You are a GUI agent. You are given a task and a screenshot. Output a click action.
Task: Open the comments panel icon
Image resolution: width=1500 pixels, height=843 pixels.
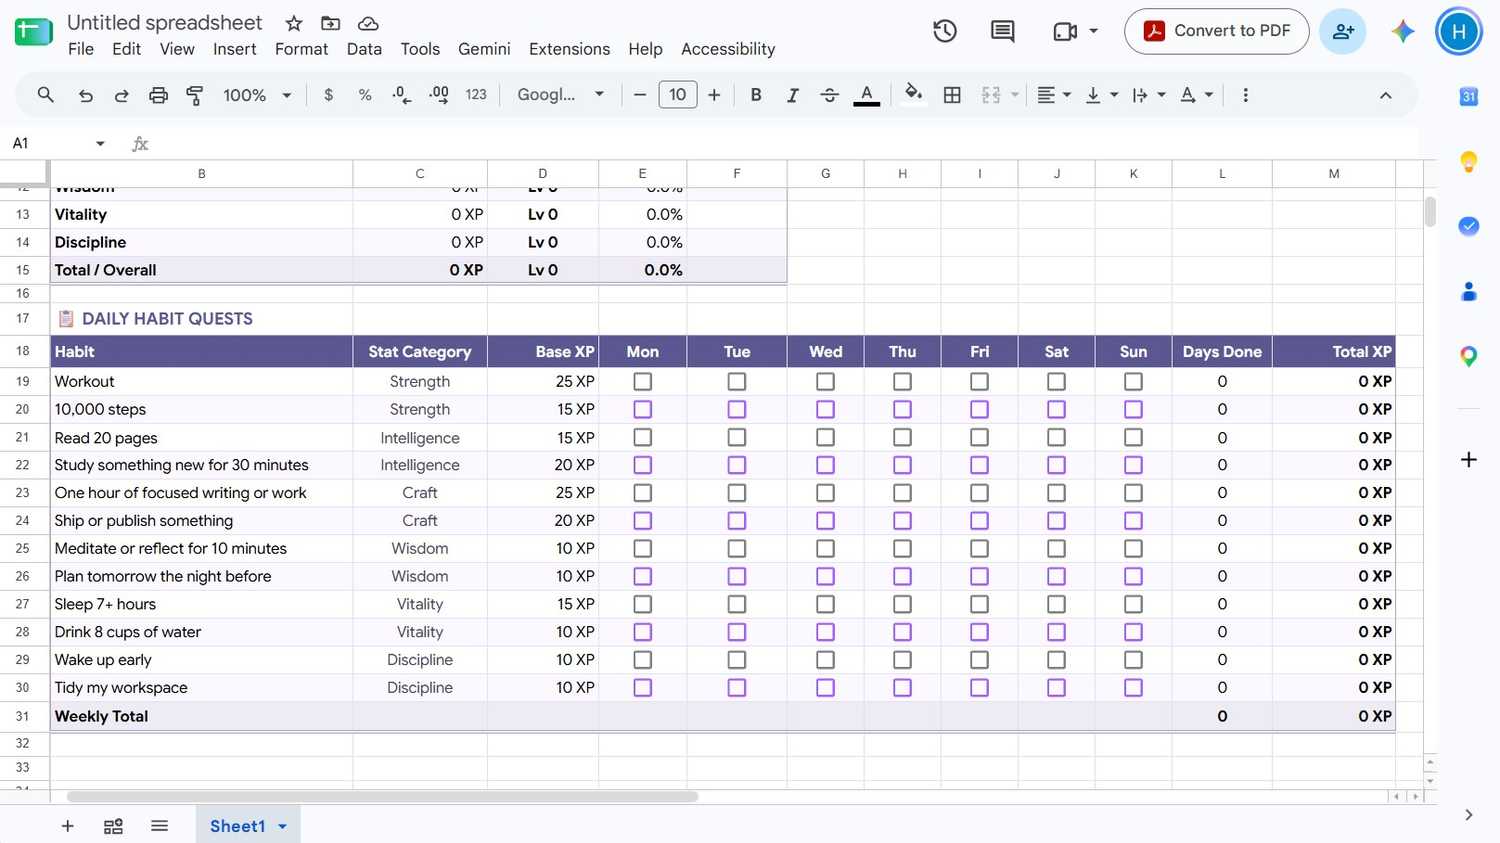tap(1002, 31)
